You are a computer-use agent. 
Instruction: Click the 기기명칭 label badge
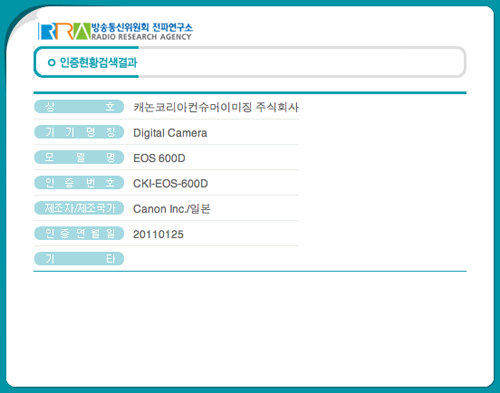[79, 132]
